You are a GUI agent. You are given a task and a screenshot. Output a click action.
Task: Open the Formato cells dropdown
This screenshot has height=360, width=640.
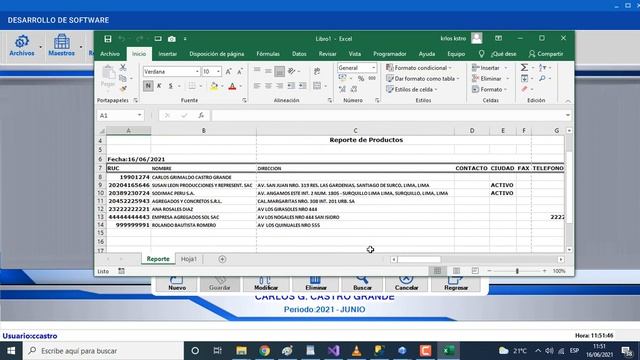pyautogui.click(x=489, y=89)
